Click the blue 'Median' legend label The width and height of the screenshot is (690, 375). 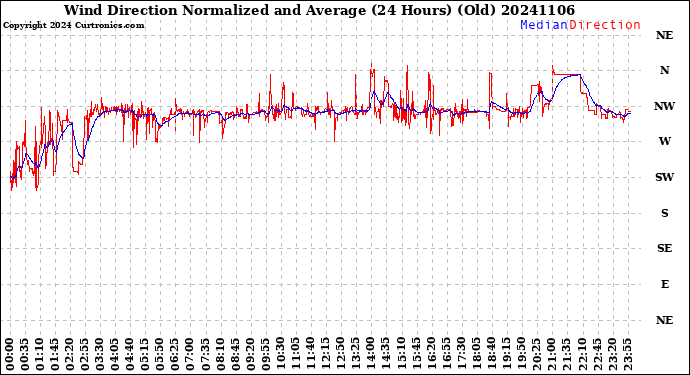coord(544,25)
